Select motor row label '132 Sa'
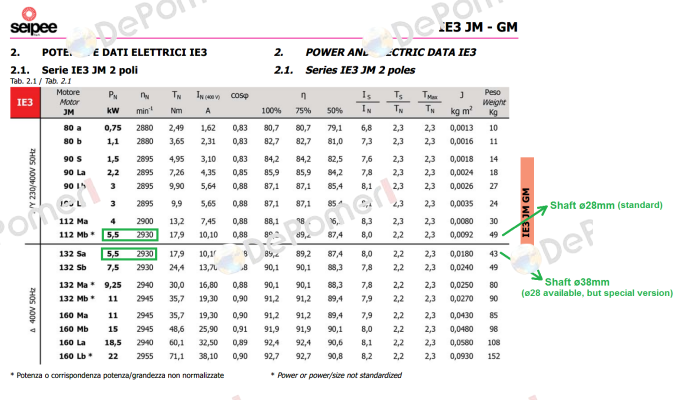 (x=73, y=254)
